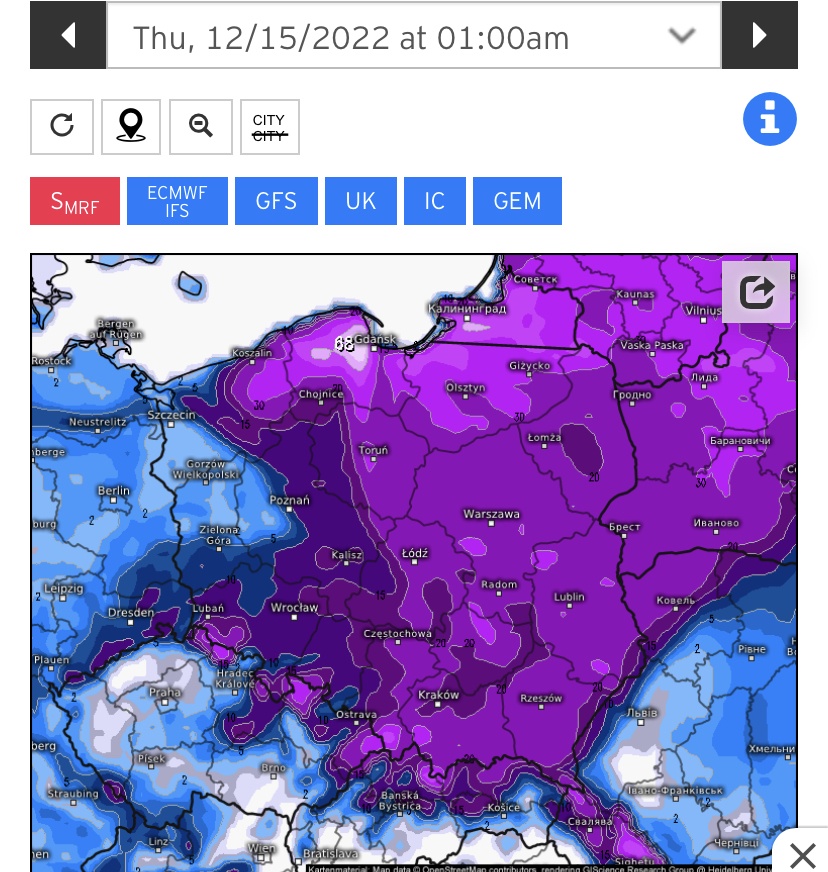Viewport: 828px width, 872px height.
Task: Click the Gdansk city label on map
Action: click(376, 340)
